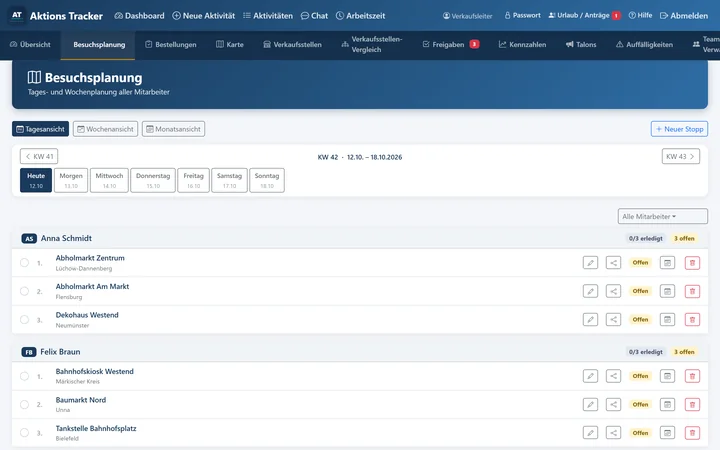Select Sonntag 18.10 day
The image size is (720, 450).
[x=267, y=180]
